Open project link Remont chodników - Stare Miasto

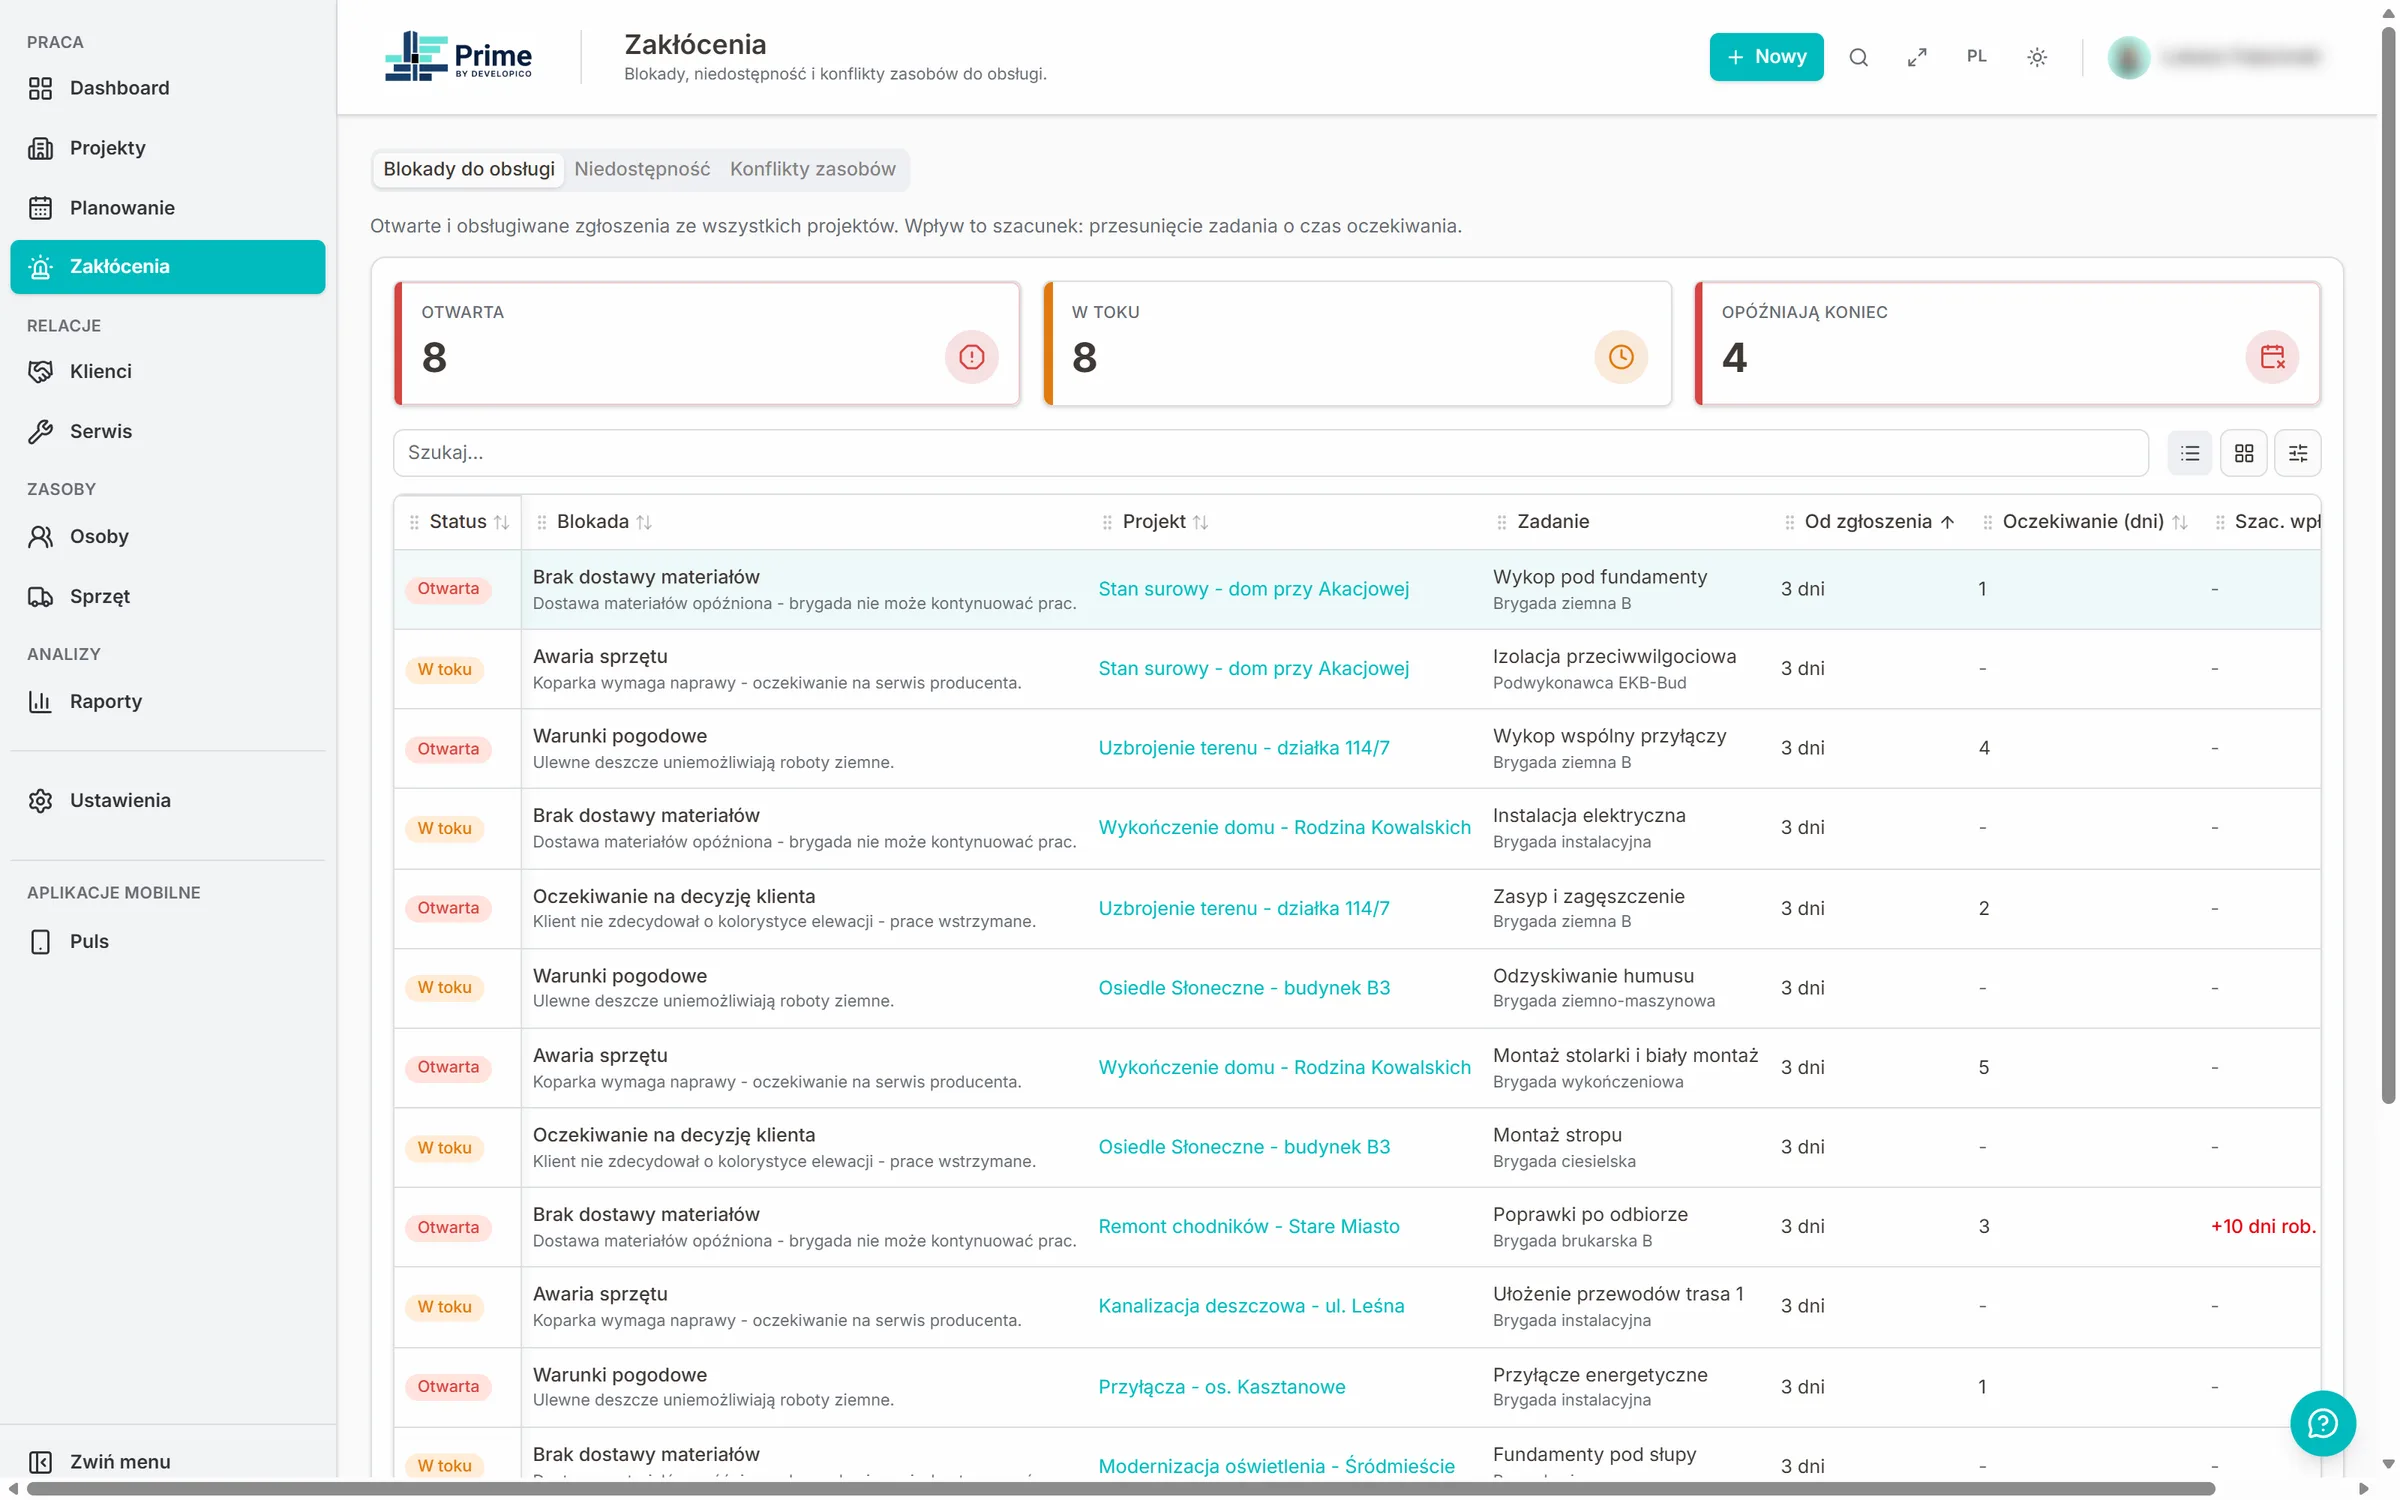coord(1249,1226)
